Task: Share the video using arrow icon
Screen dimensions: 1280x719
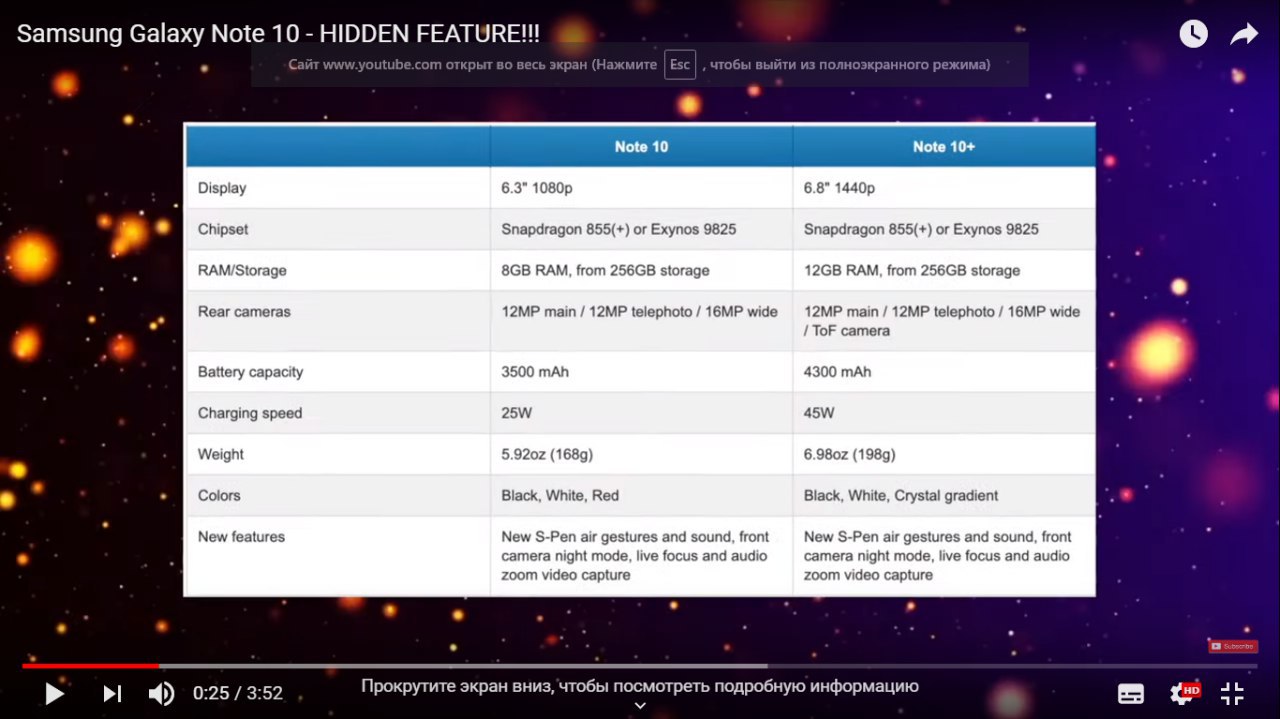Action: pos(1243,35)
